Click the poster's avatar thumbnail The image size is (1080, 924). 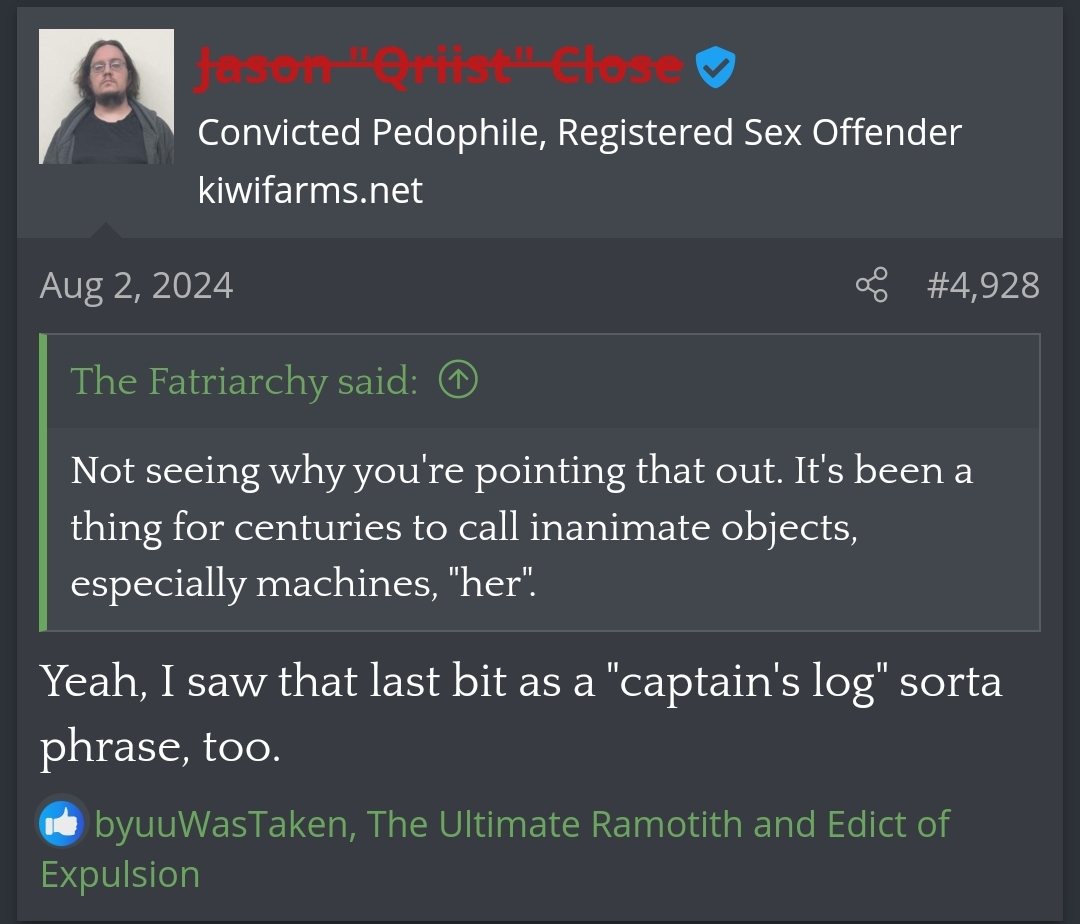[x=106, y=96]
